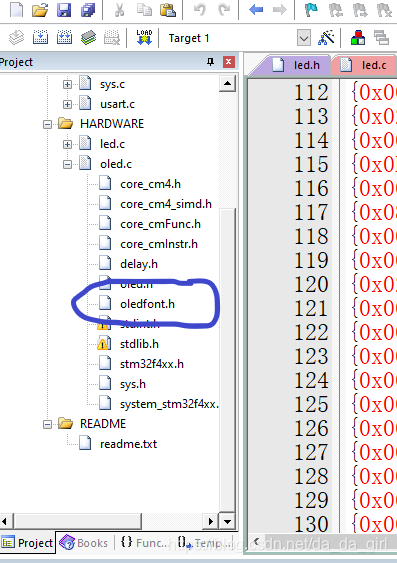Click the Cut scissors icon
The image size is (397, 563).
pyautogui.click(x=120, y=9)
